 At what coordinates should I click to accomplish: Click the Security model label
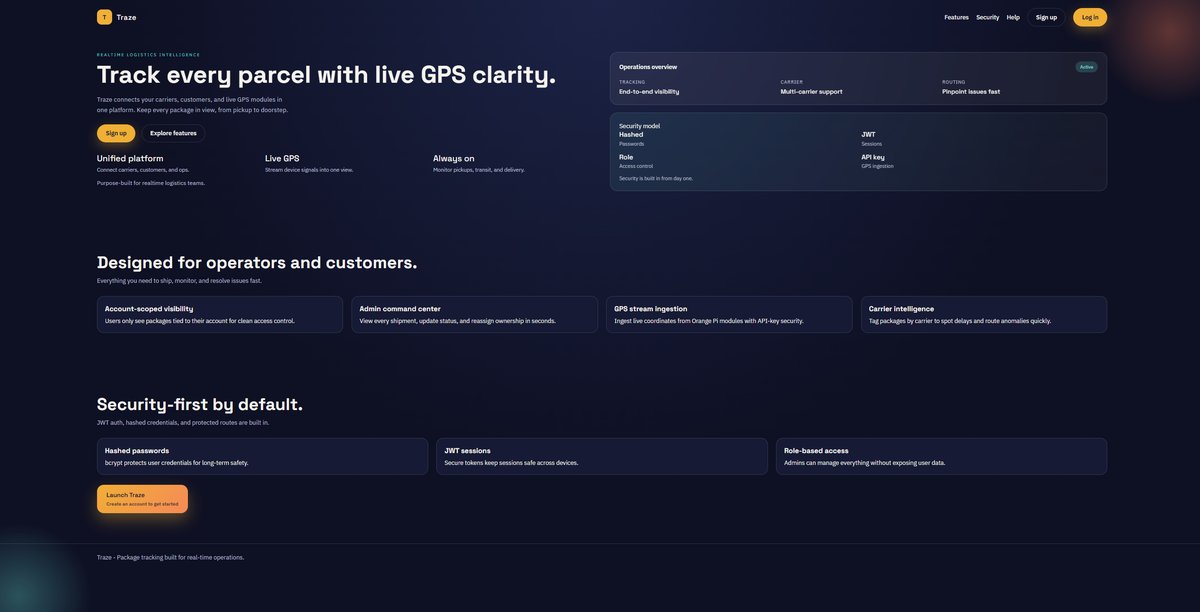click(x=639, y=126)
